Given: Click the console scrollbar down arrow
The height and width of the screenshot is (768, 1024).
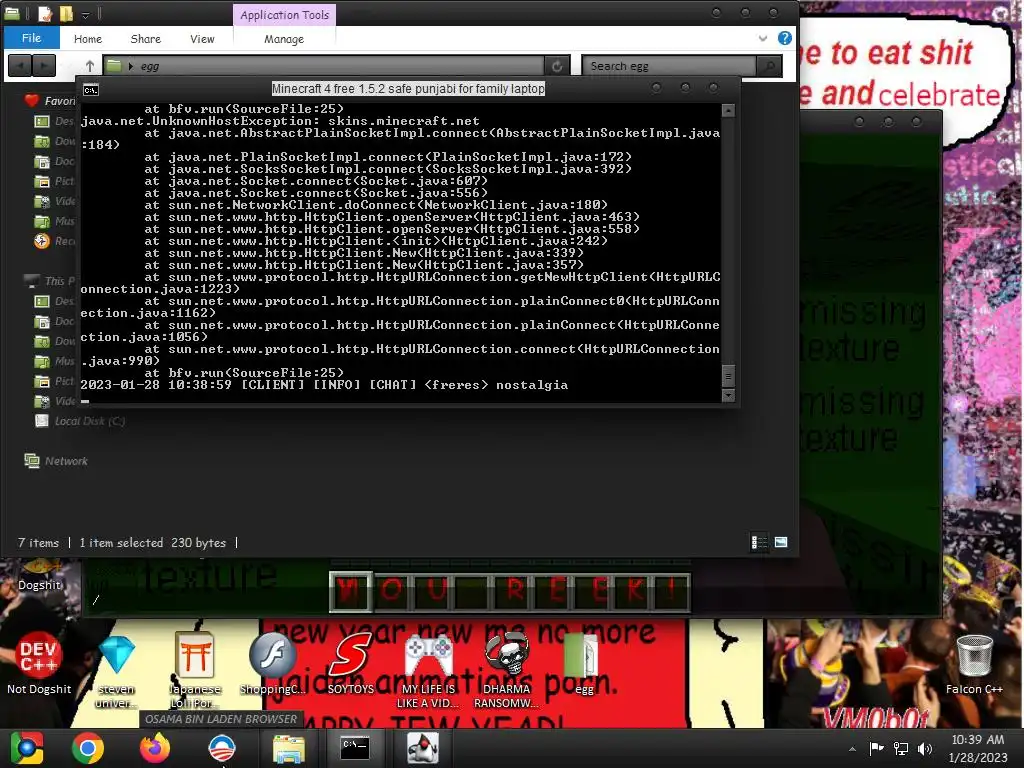Looking at the screenshot, I should 728,395.
